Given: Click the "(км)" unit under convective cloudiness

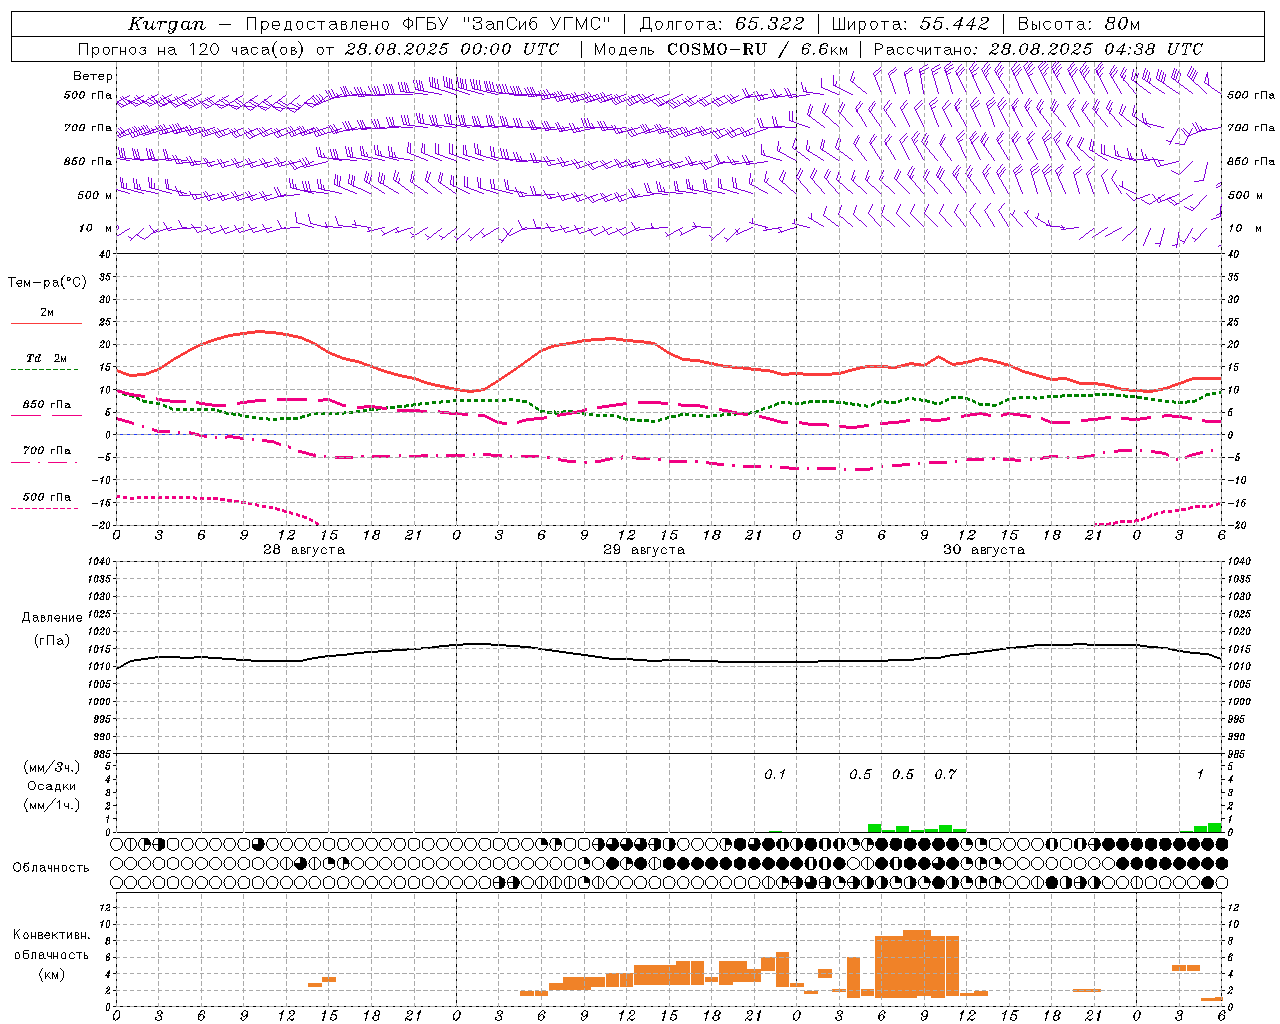Looking at the screenshot, I should pyautogui.click(x=52, y=974).
